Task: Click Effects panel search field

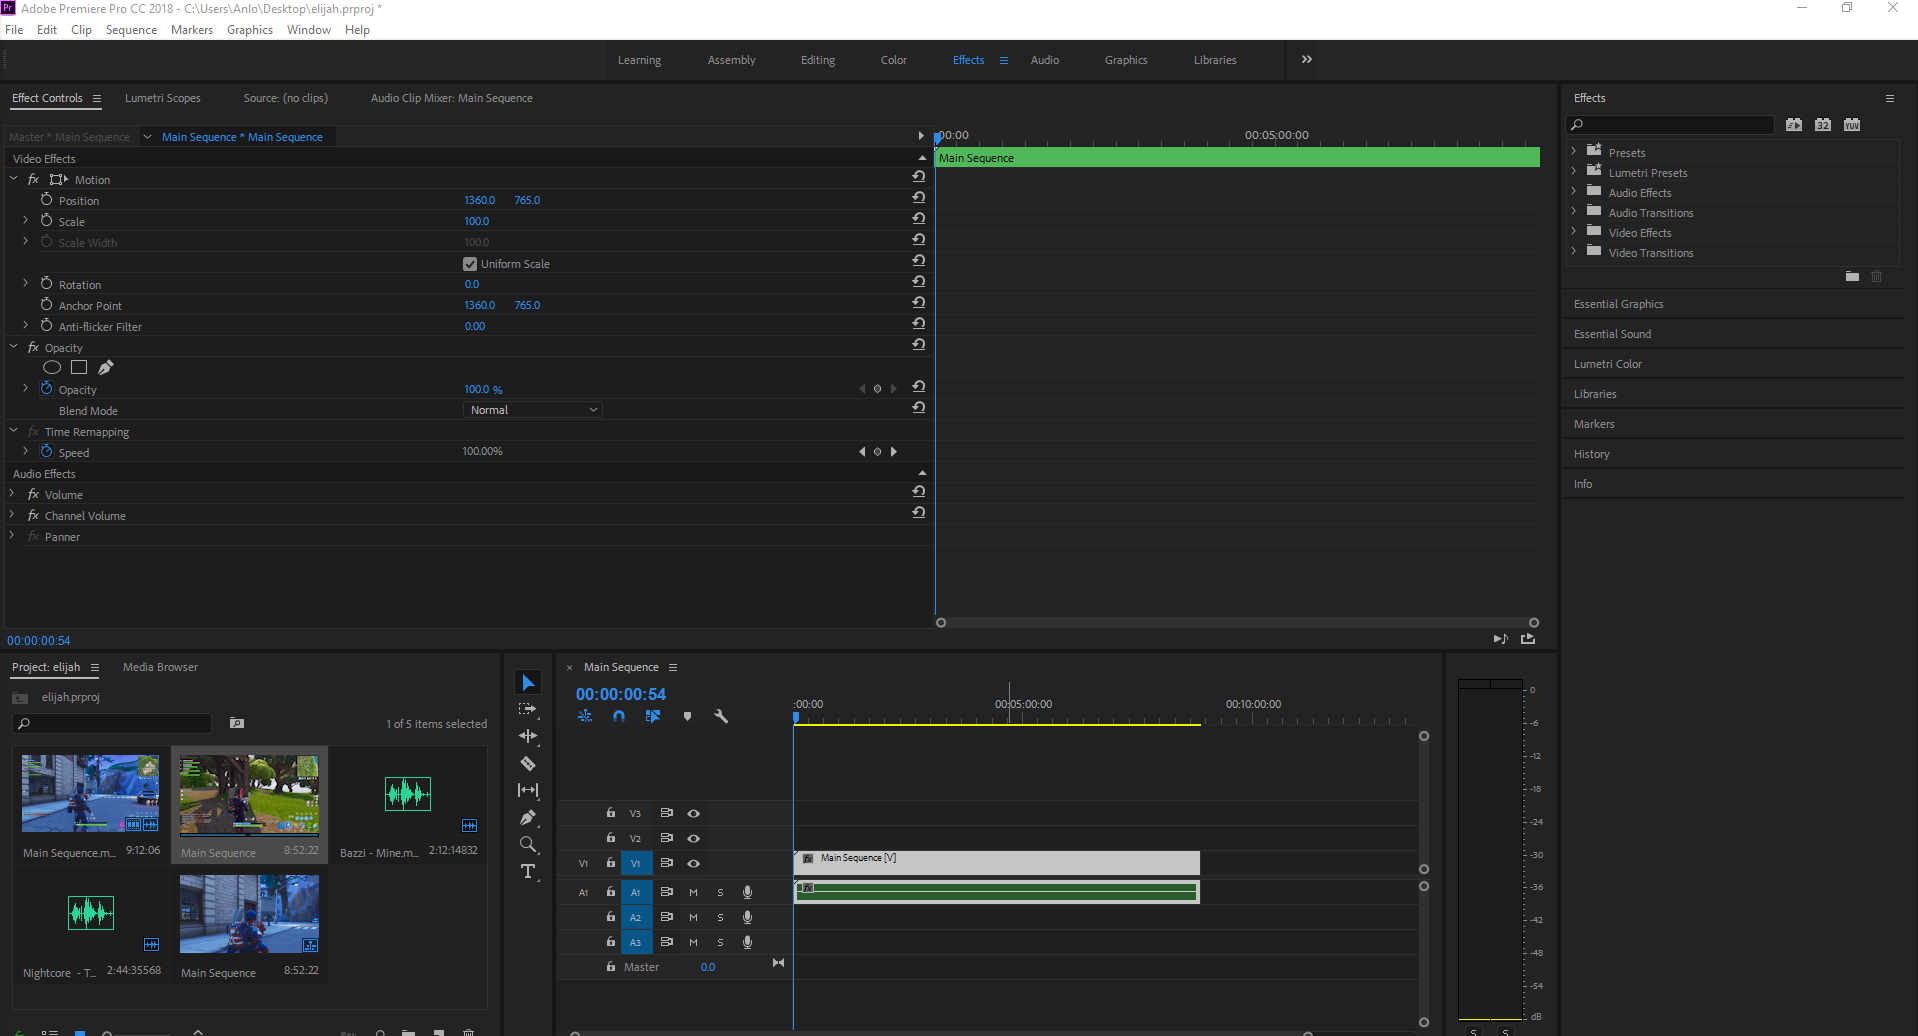Action: click(x=1670, y=125)
